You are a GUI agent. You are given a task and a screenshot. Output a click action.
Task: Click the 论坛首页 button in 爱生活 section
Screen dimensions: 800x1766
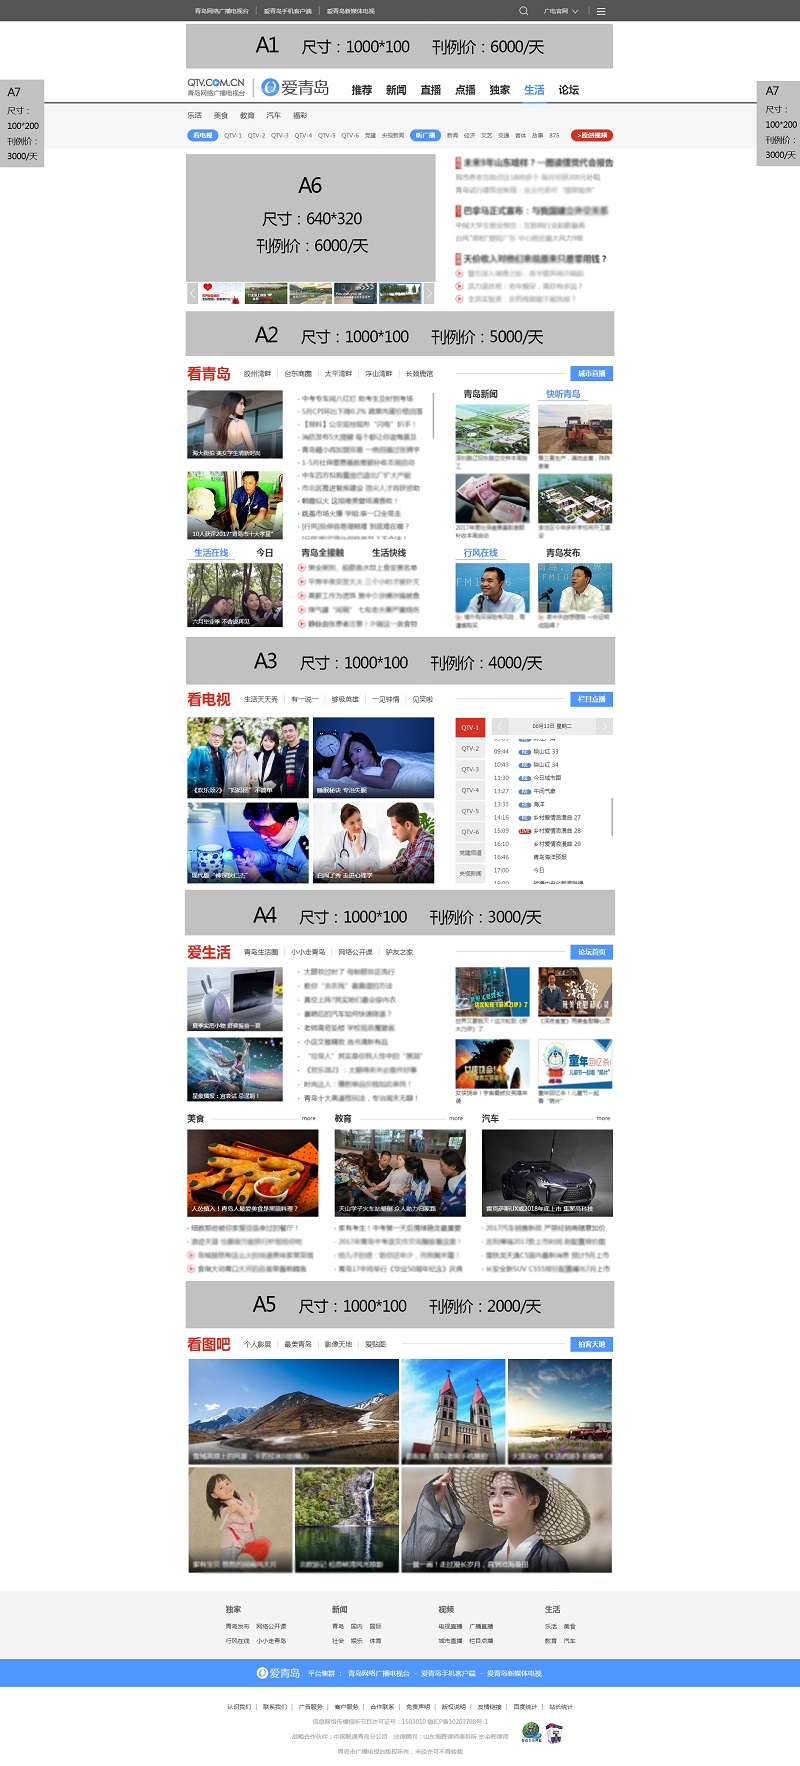pos(591,952)
